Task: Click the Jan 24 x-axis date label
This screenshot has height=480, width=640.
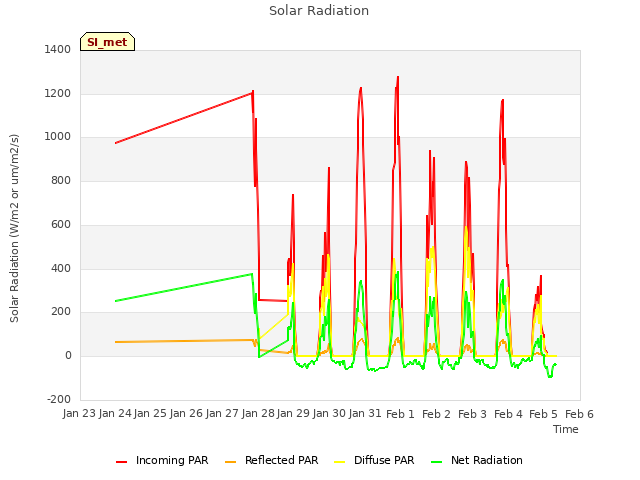Action: [x=115, y=414]
